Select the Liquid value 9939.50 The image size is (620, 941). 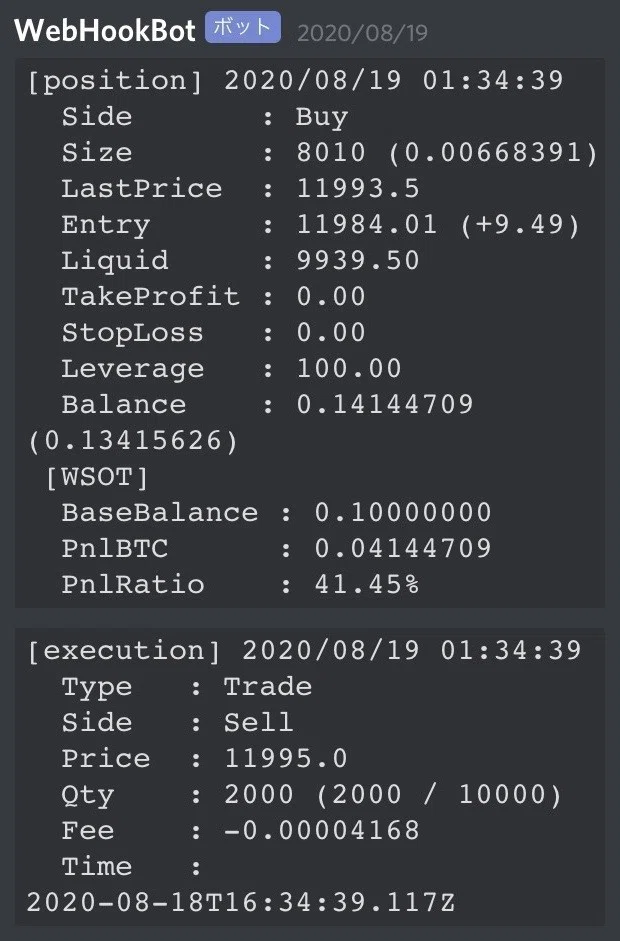(358, 260)
